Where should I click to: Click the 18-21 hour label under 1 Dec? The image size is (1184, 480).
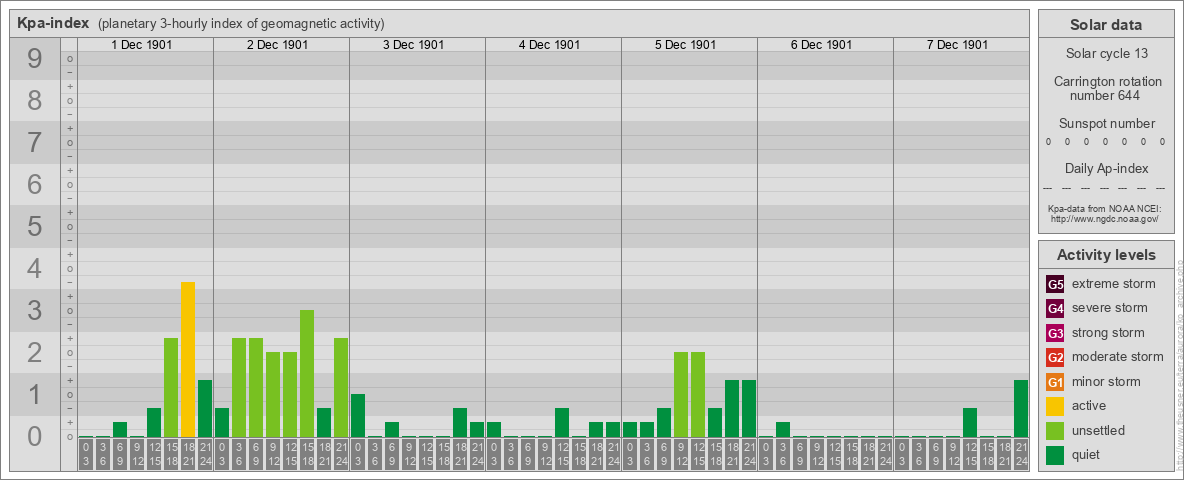coord(188,454)
